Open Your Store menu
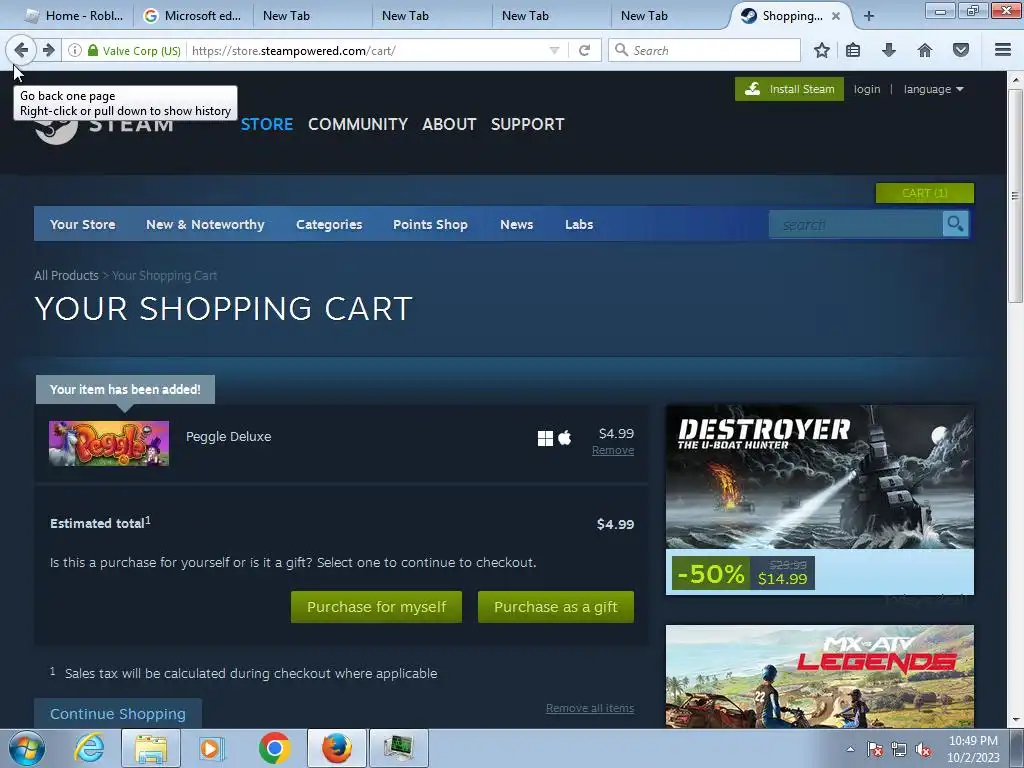This screenshot has width=1024, height=768. tap(83, 224)
